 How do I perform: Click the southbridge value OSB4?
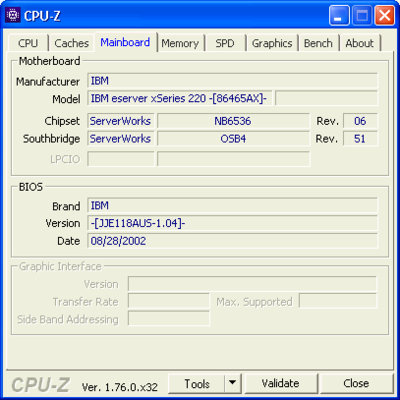point(233,139)
